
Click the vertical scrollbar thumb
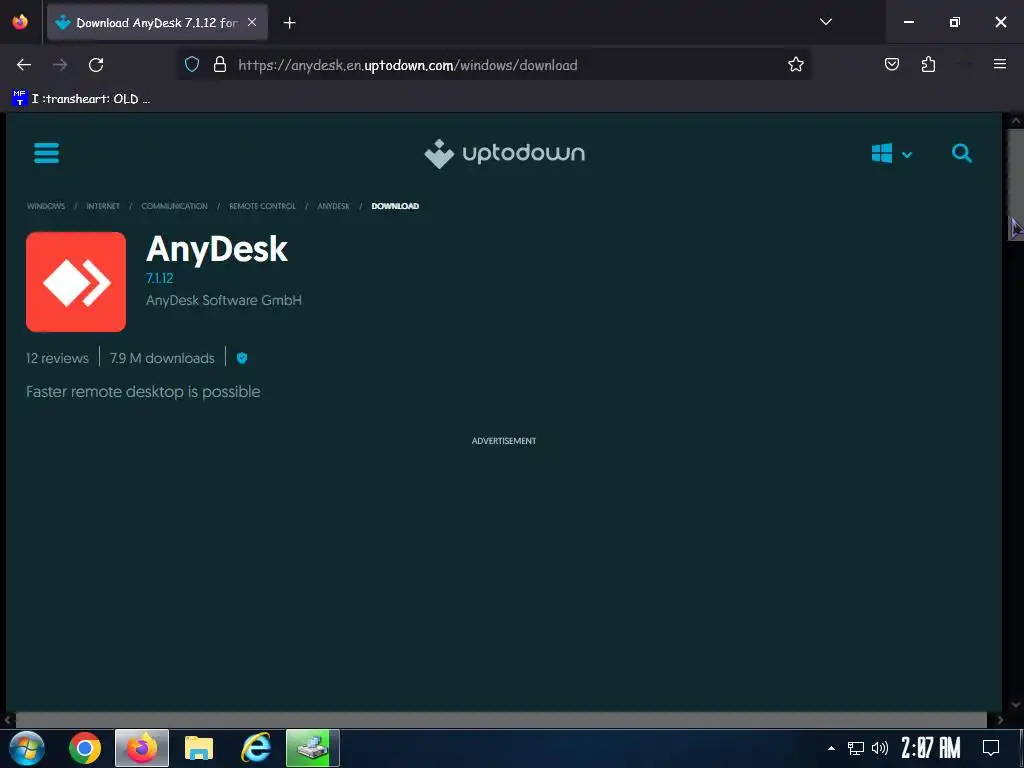tap(1016, 184)
